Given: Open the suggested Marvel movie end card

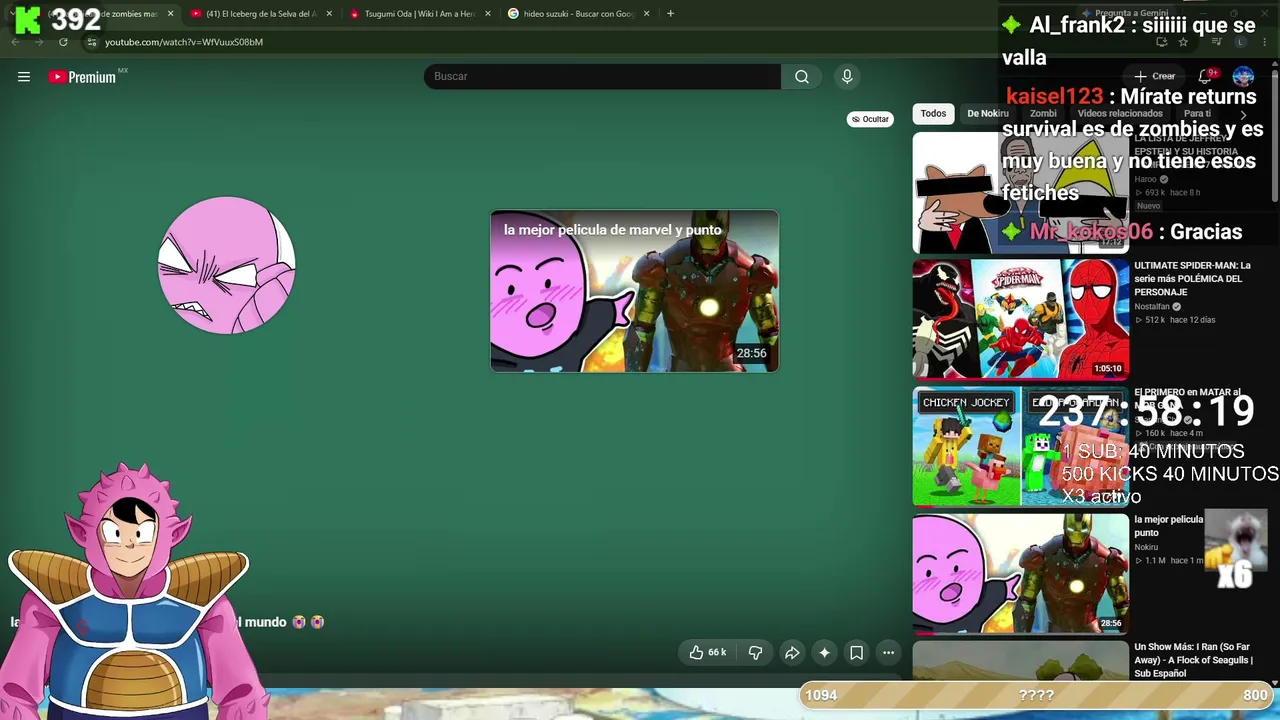Looking at the screenshot, I should click(x=634, y=291).
